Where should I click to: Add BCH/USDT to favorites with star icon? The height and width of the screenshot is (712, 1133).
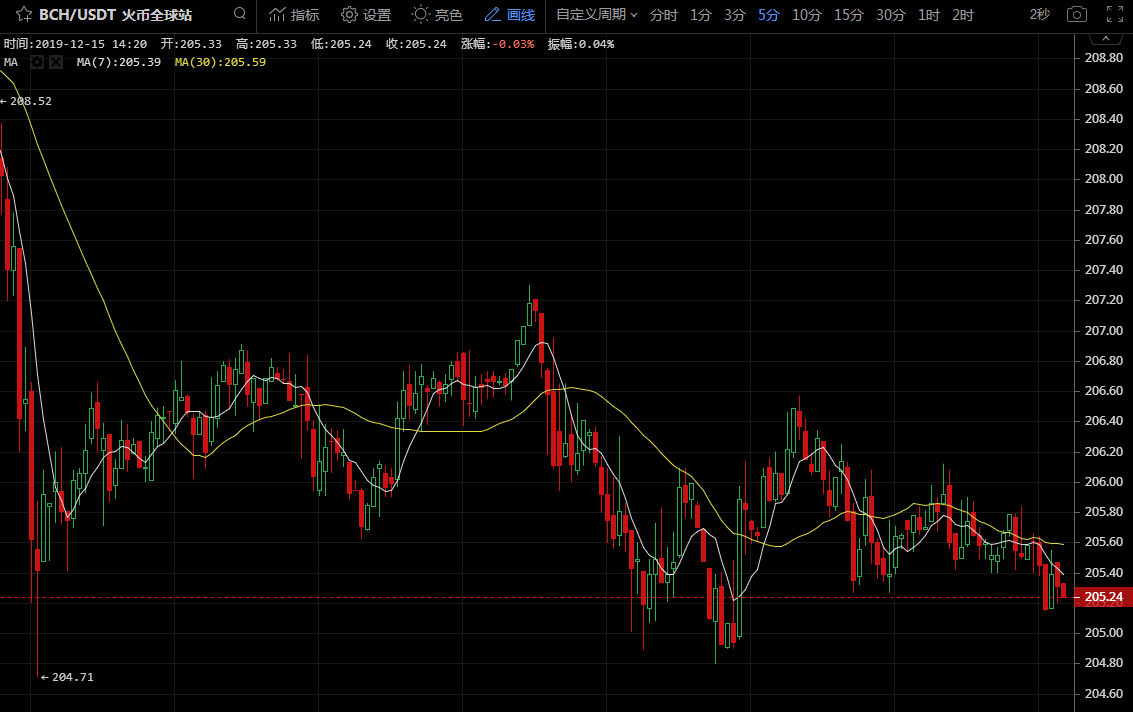(24, 14)
